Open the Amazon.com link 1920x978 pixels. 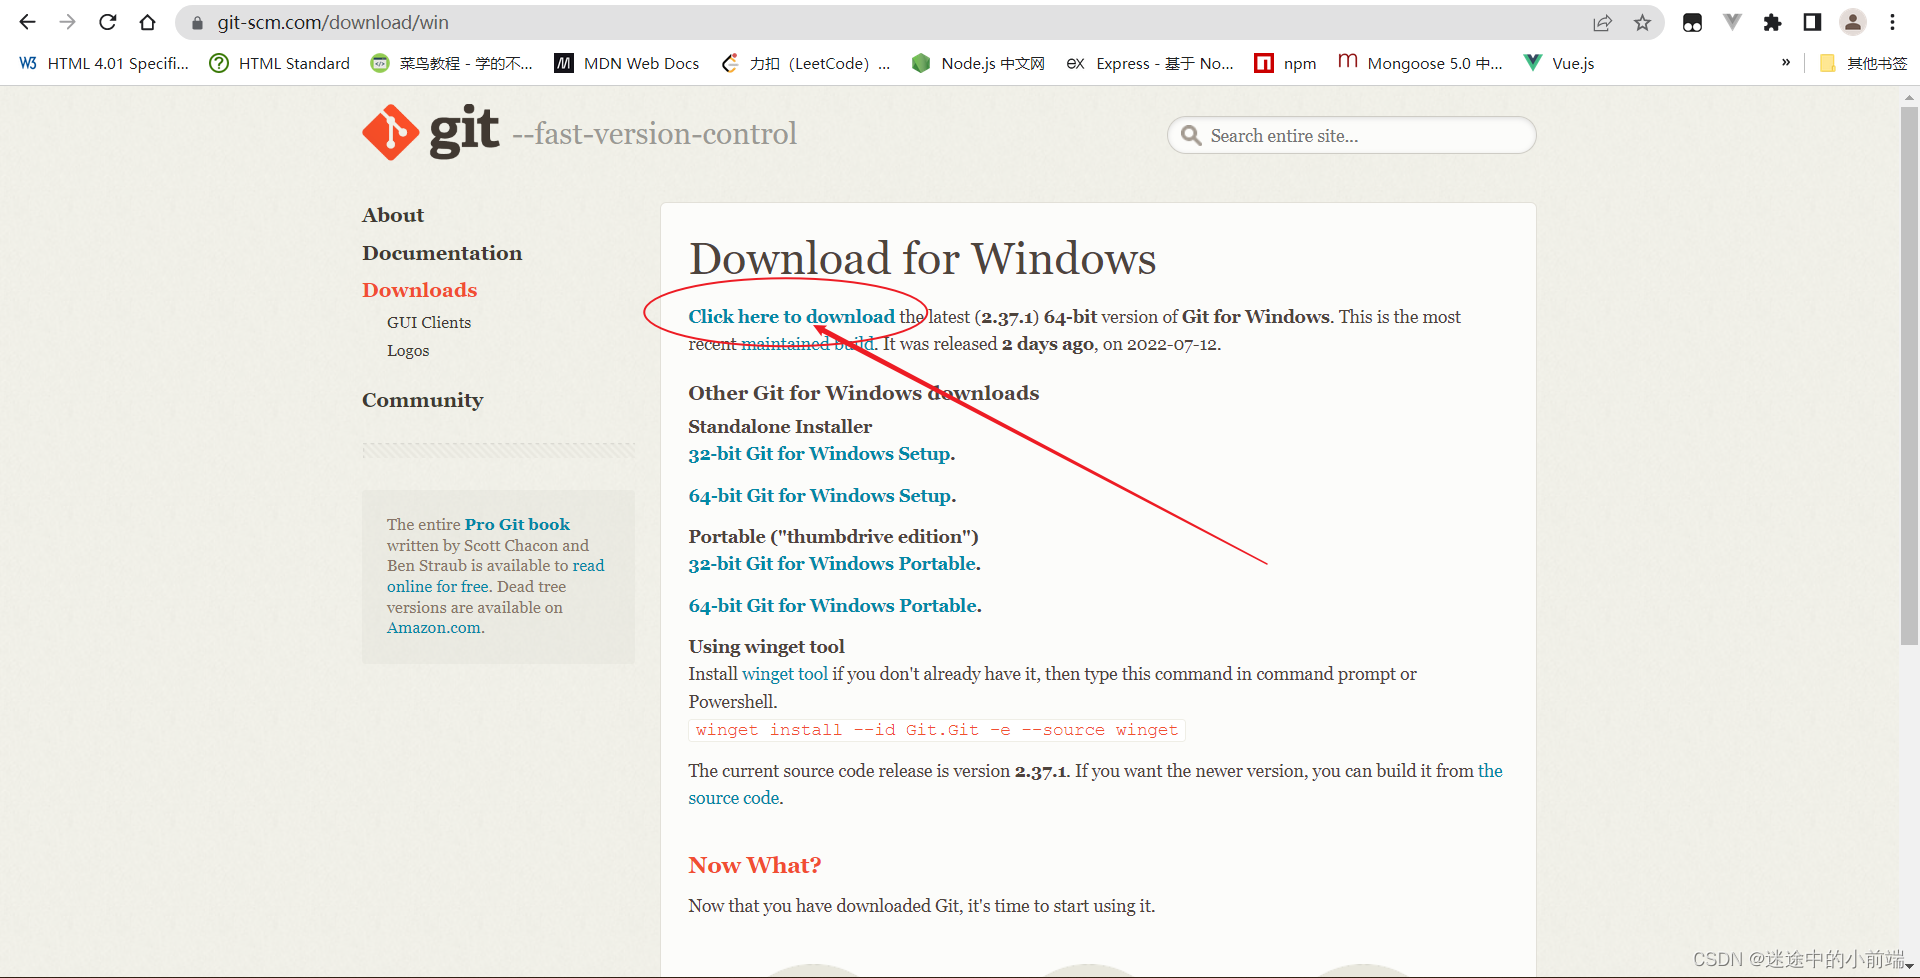click(x=436, y=628)
